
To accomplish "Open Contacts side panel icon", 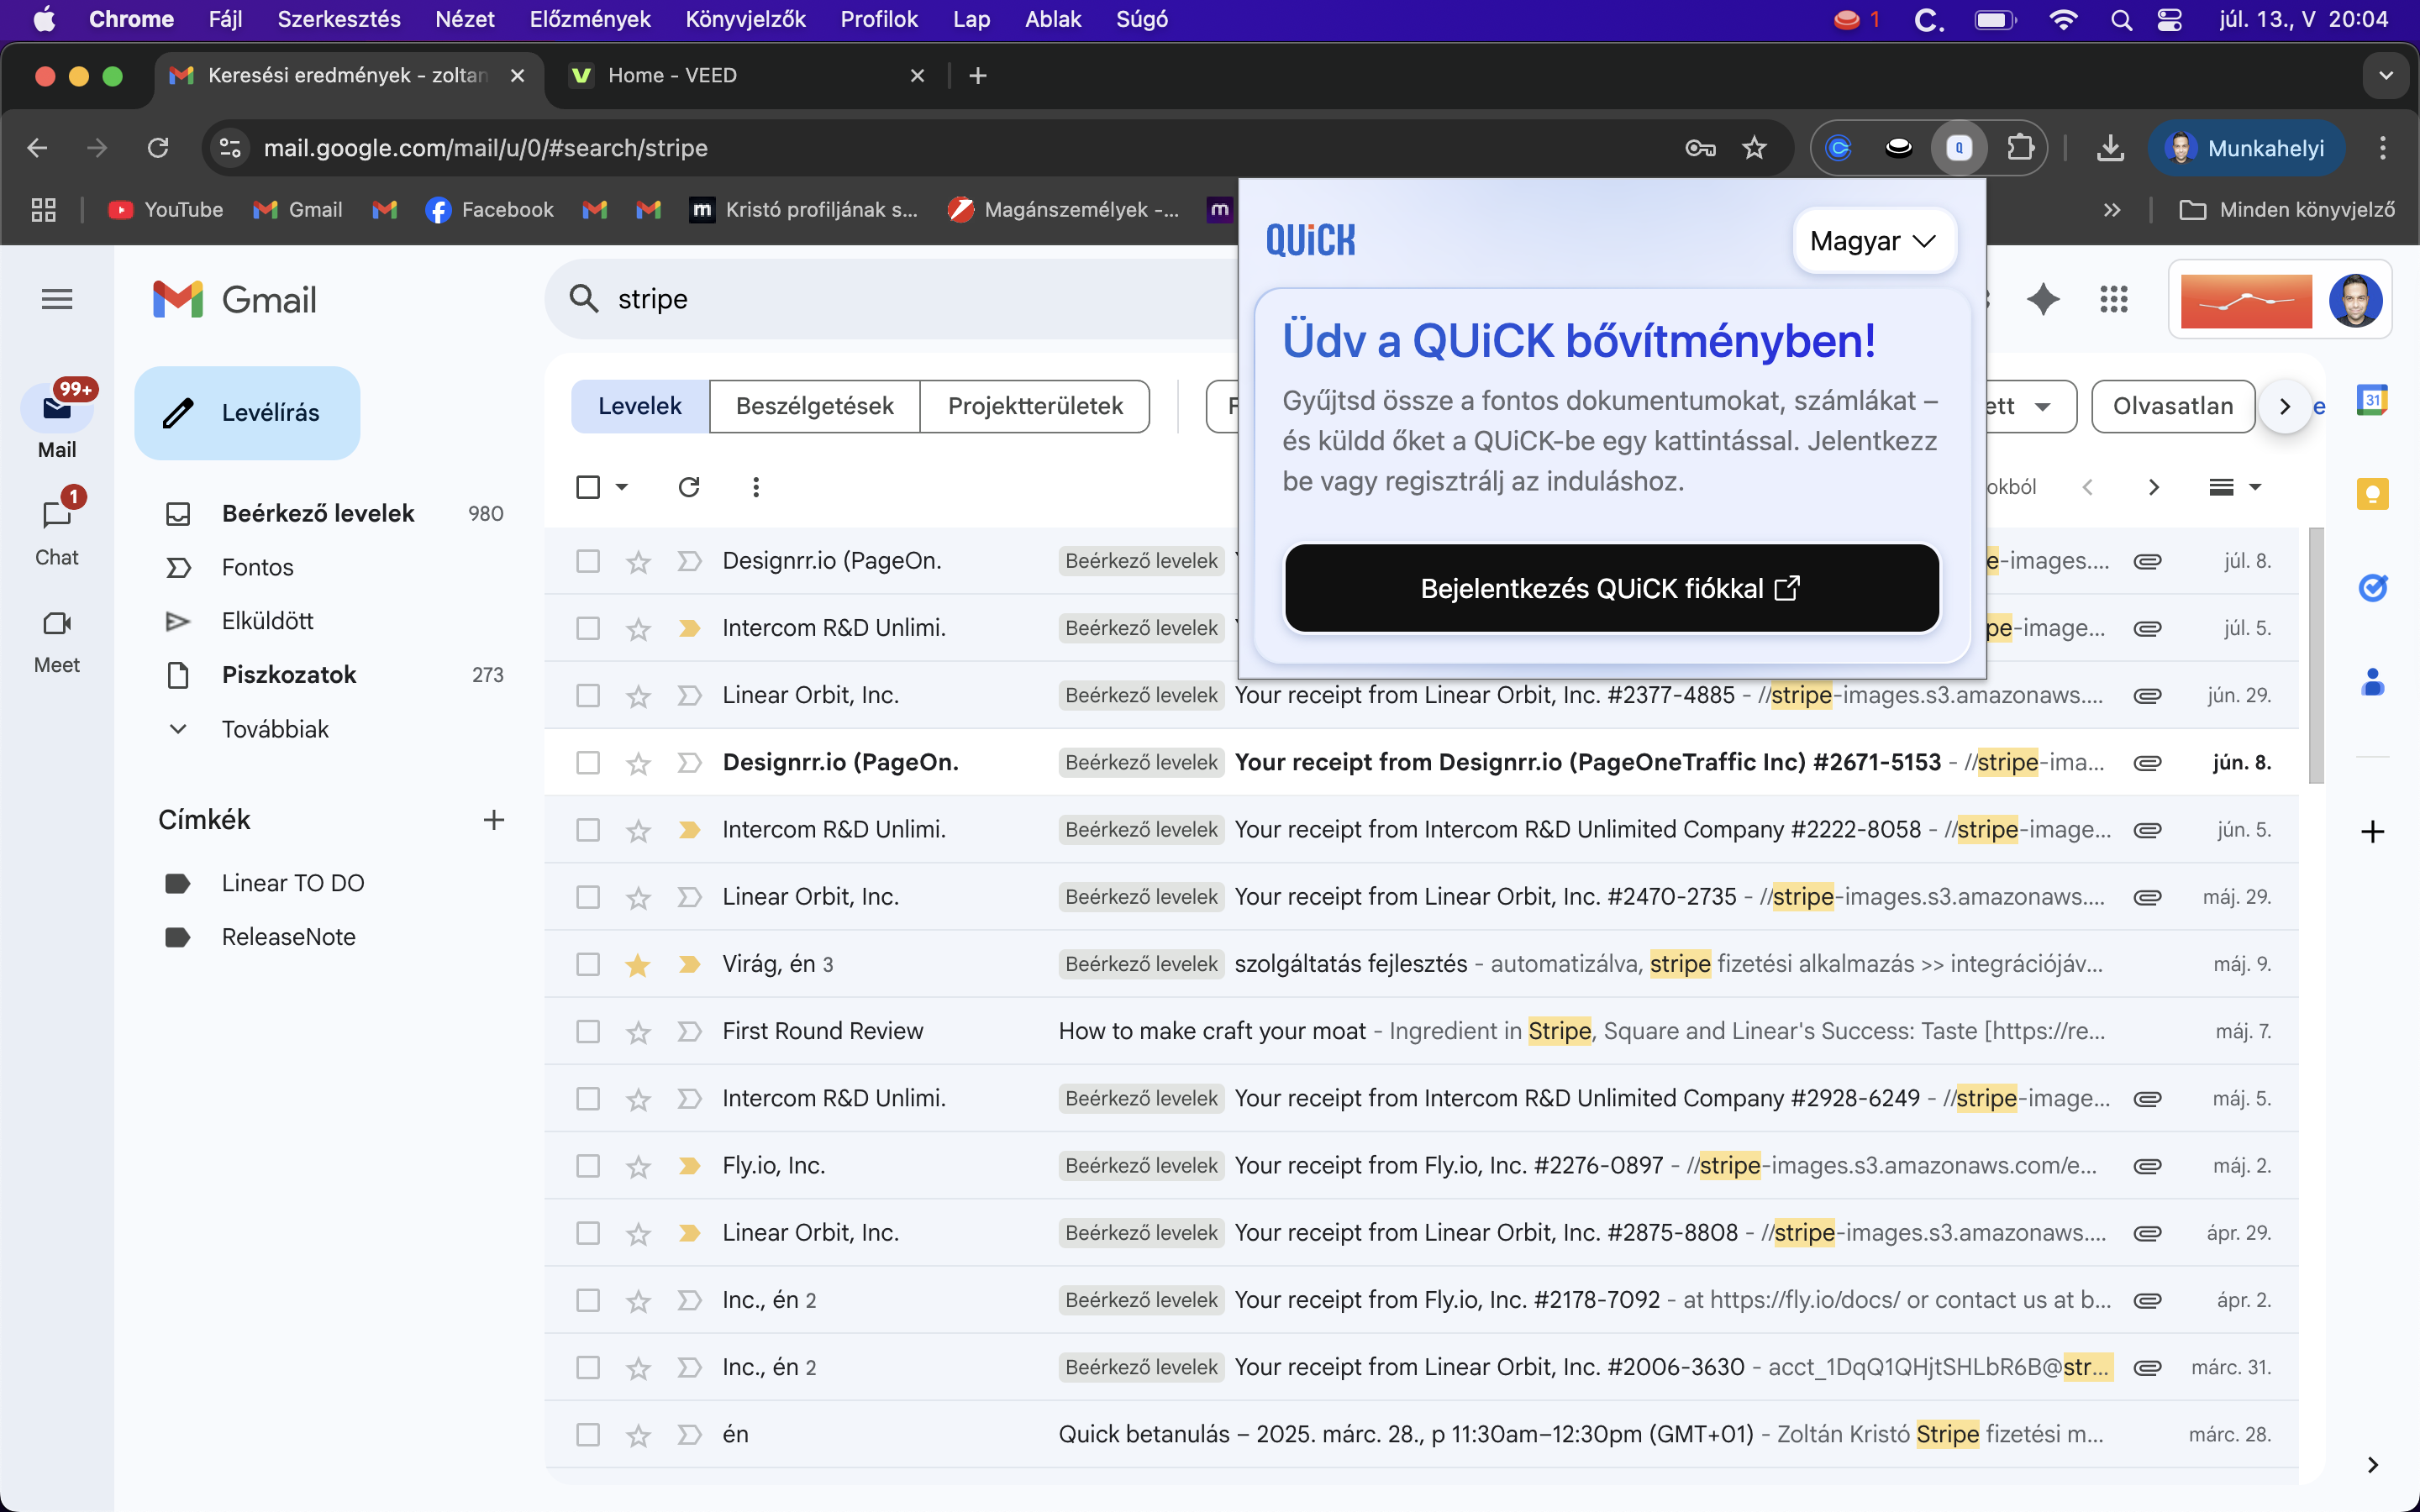I will [x=2373, y=682].
